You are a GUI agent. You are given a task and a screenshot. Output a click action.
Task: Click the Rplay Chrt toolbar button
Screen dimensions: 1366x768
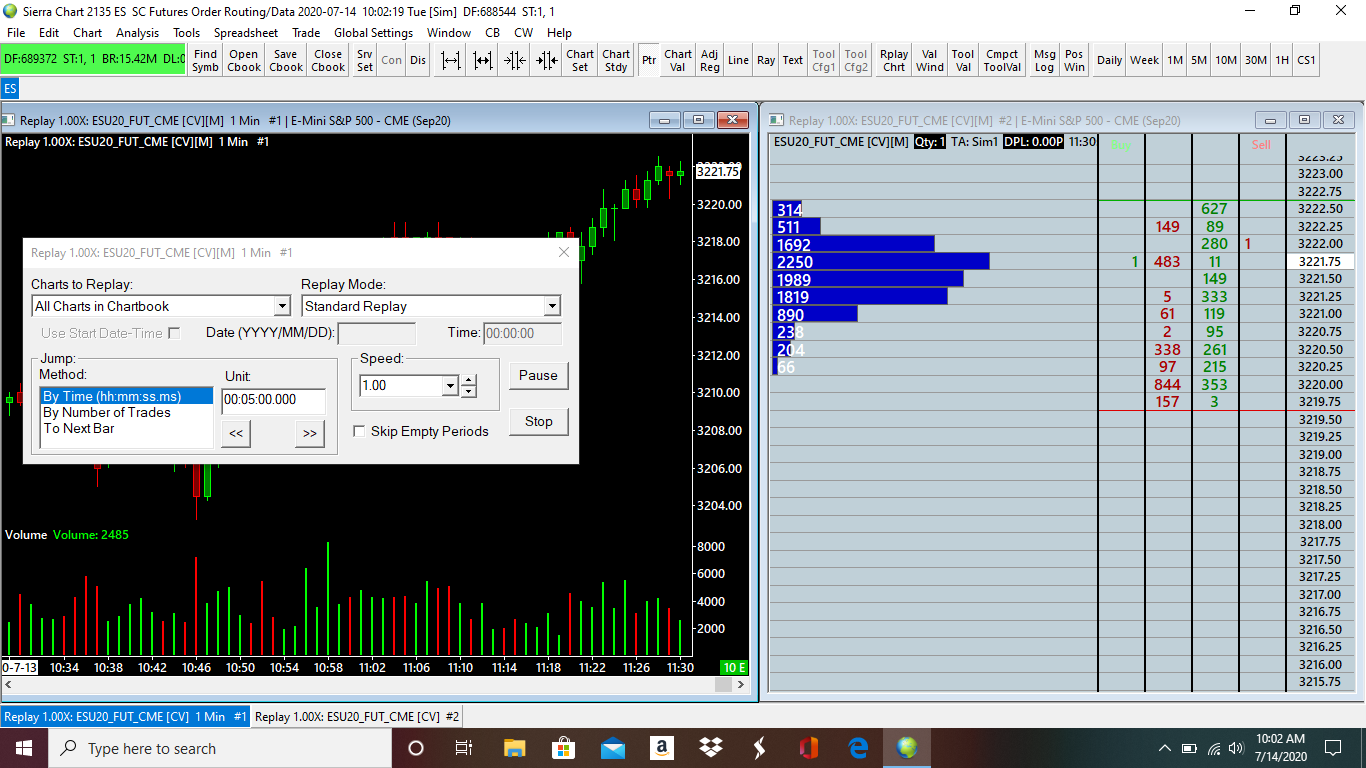(x=894, y=60)
